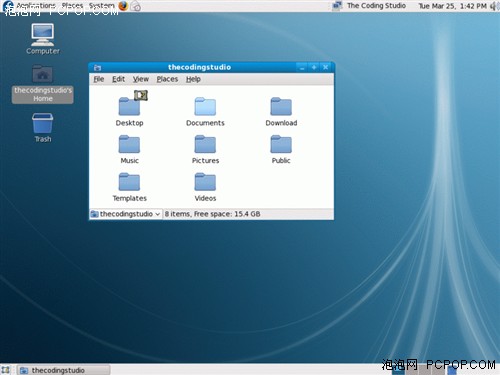Screen dimensions: 500x375
Task: Open the Desktop folder icon
Action: (129, 106)
